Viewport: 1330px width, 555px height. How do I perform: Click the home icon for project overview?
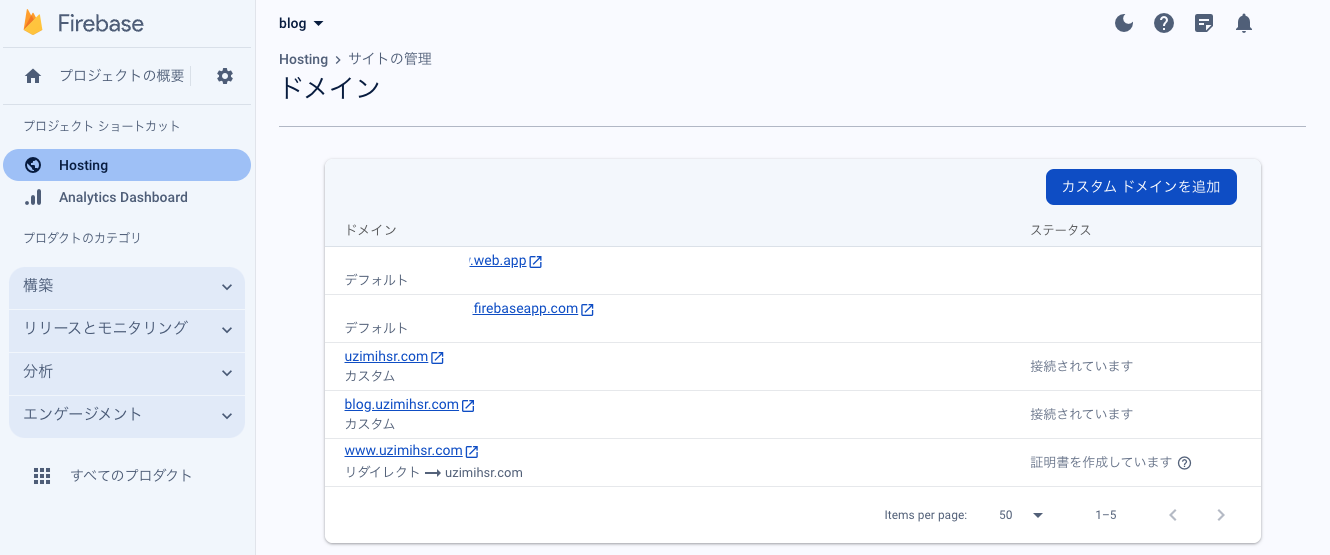coord(33,76)
